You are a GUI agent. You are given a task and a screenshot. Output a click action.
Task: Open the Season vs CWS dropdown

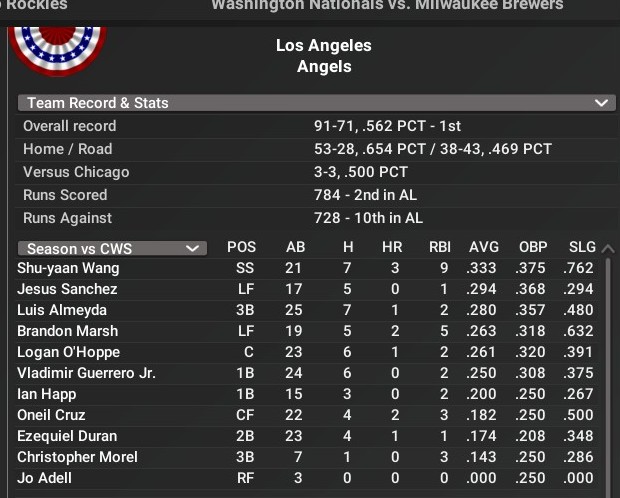point(112,248)
